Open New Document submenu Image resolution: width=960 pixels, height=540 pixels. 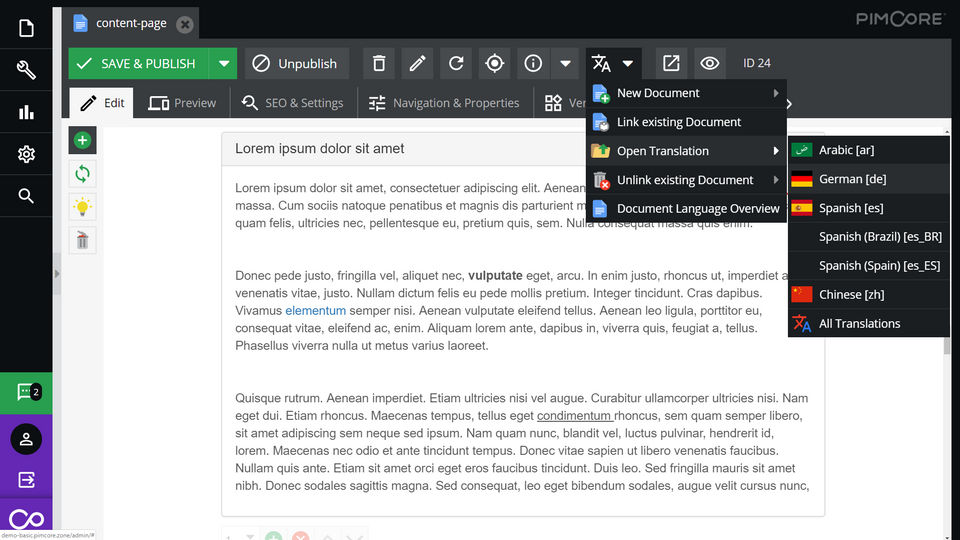coord(686,93)
